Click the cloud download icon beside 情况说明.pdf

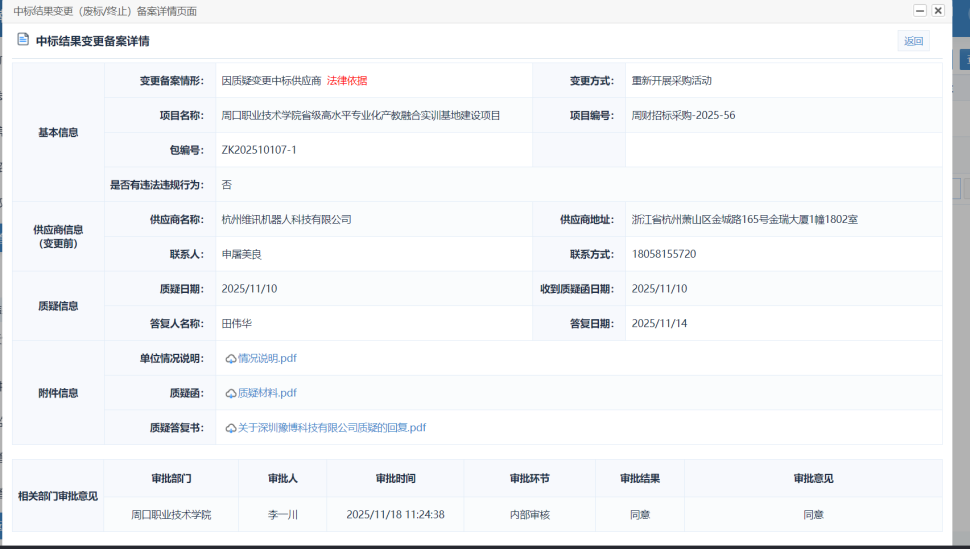(231, 359)
